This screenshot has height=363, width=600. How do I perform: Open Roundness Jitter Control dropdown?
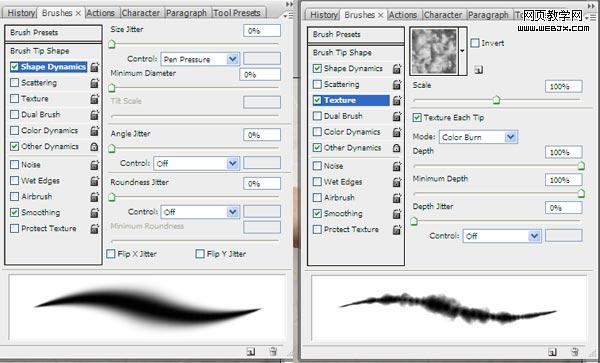(x=200, y=212)
